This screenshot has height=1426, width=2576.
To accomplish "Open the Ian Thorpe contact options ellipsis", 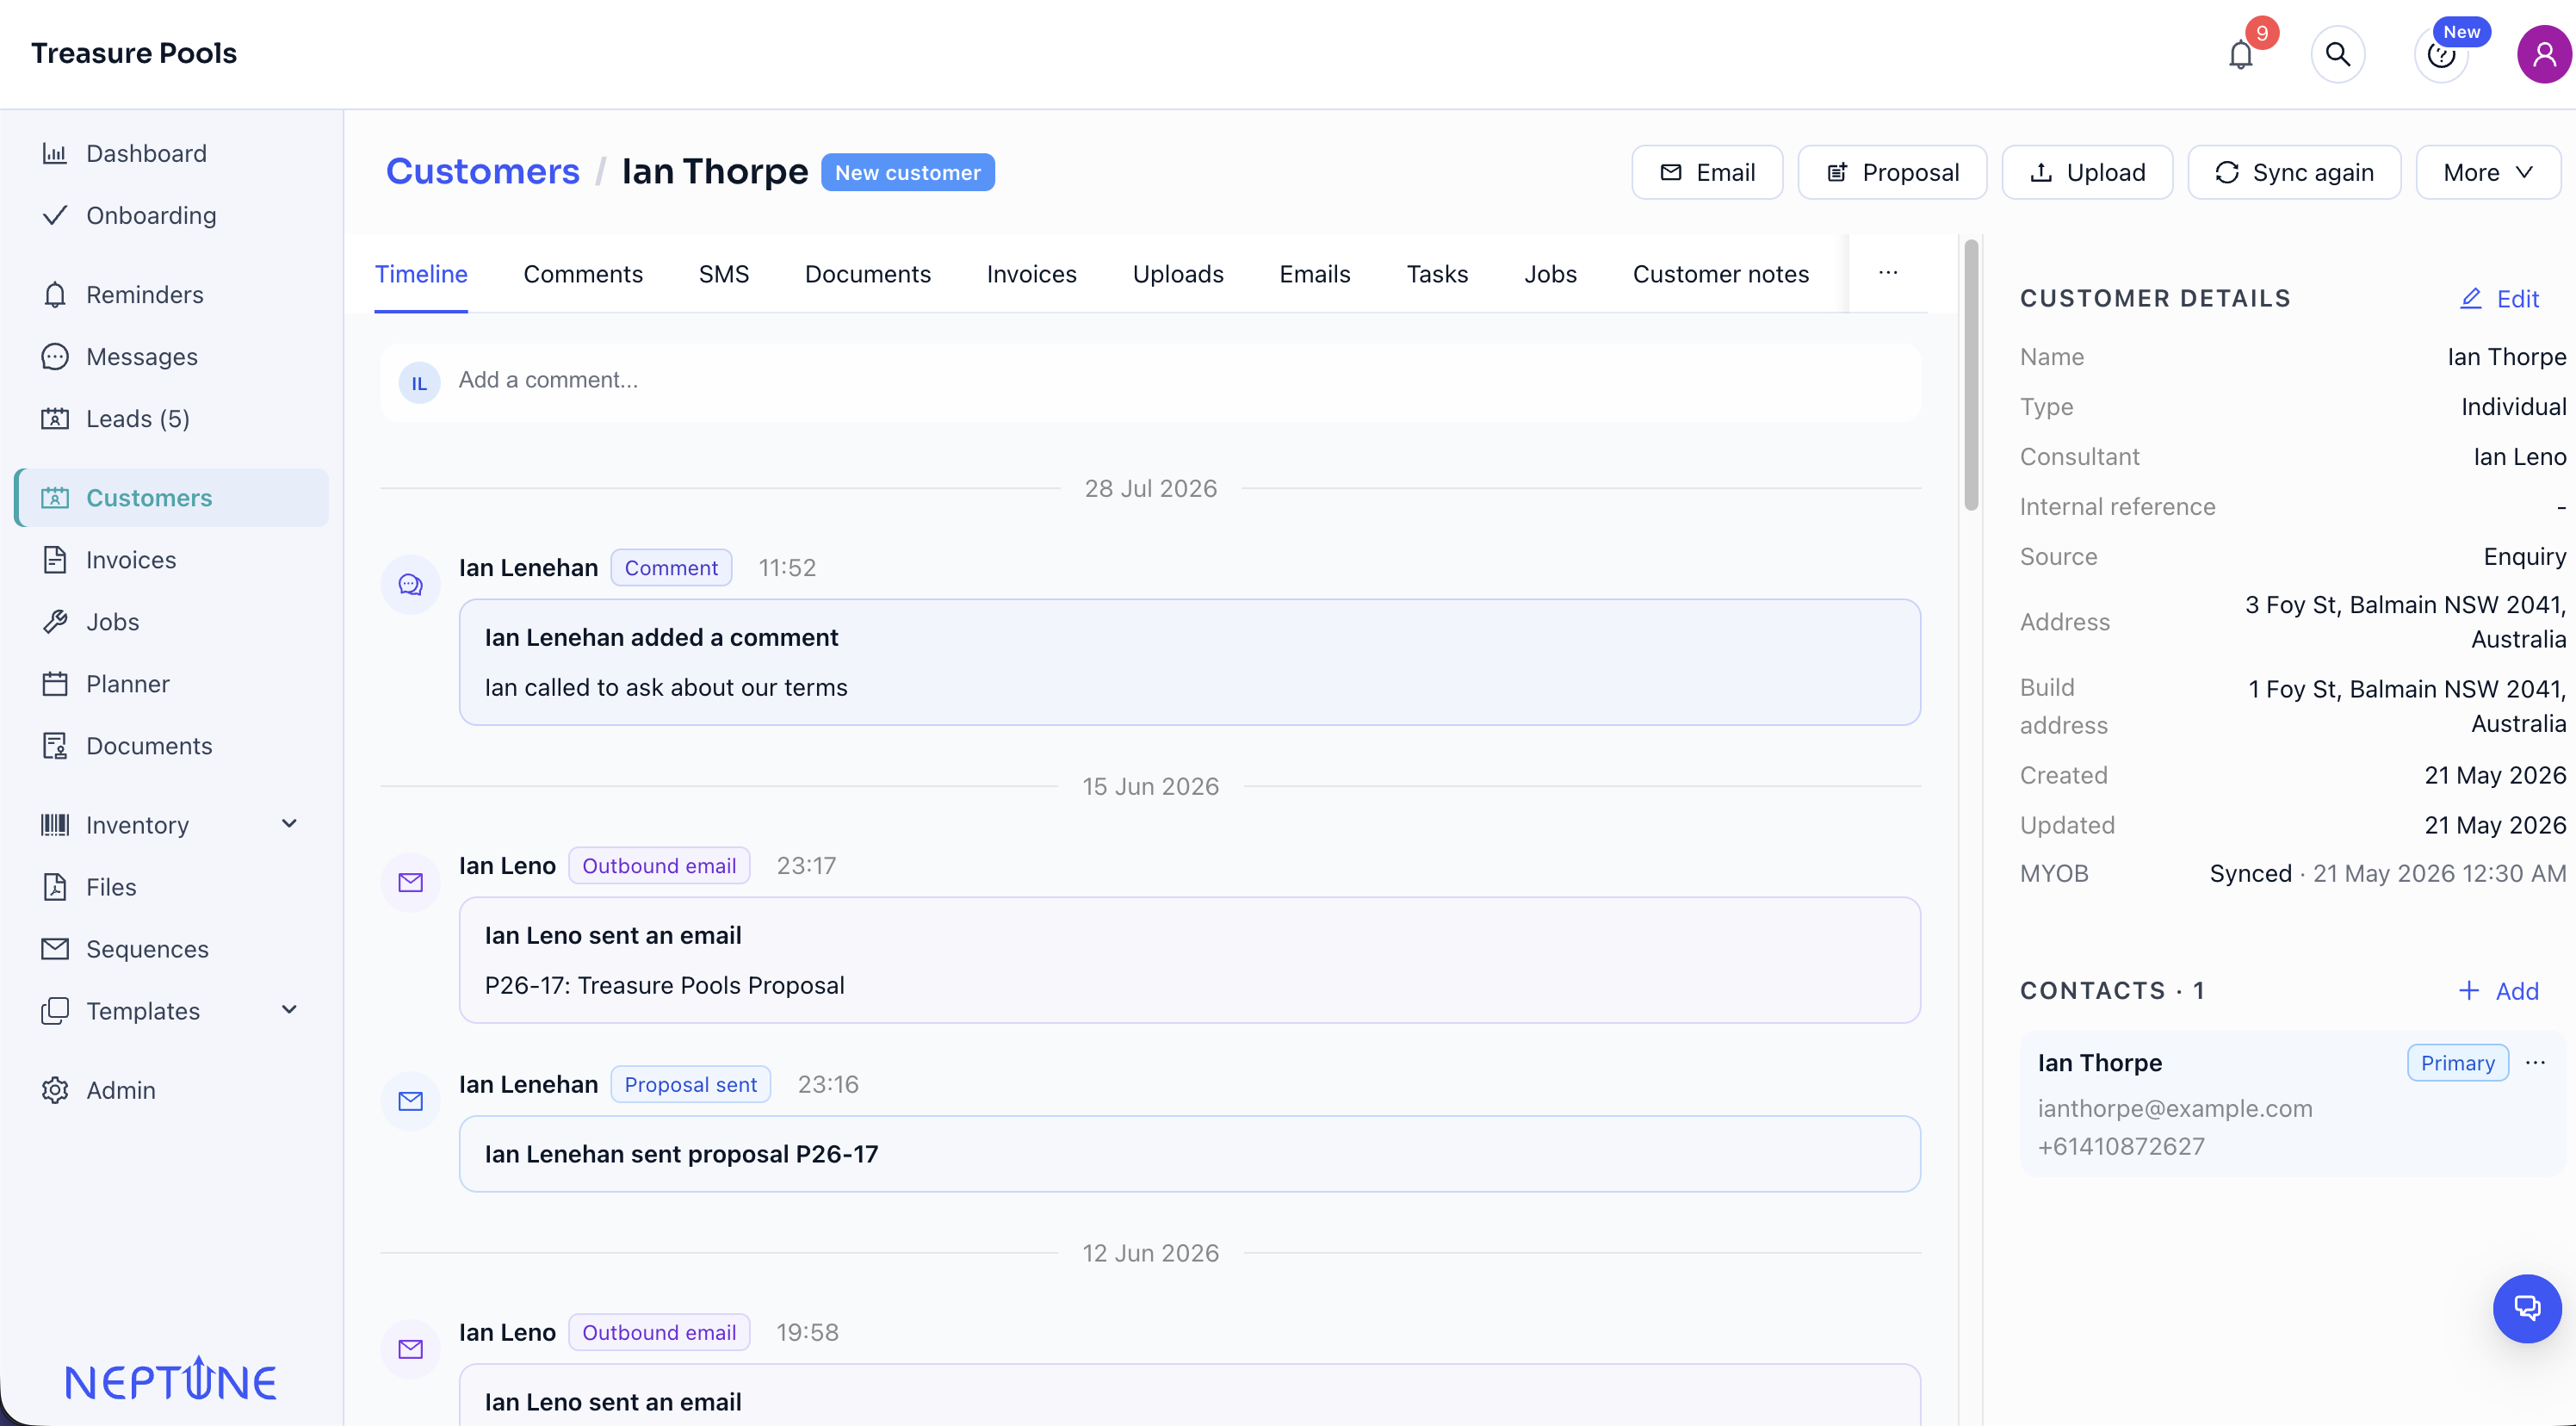I will click(x=2535, y=1062).
